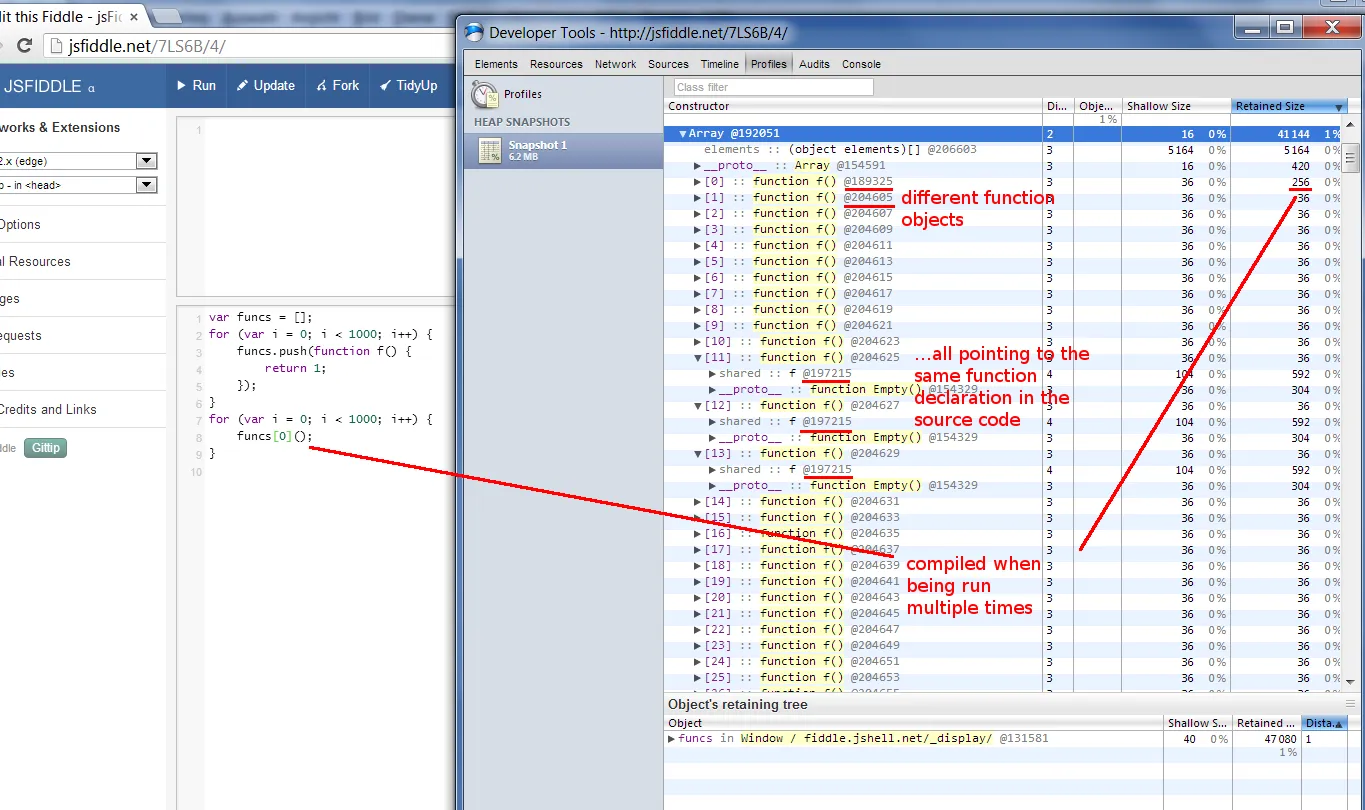Image resolution: width=1365 pixels, height=810 pixels.
Task: Close the Developer Tools window
Action: pyautogui.click(x=1331, y=27)
